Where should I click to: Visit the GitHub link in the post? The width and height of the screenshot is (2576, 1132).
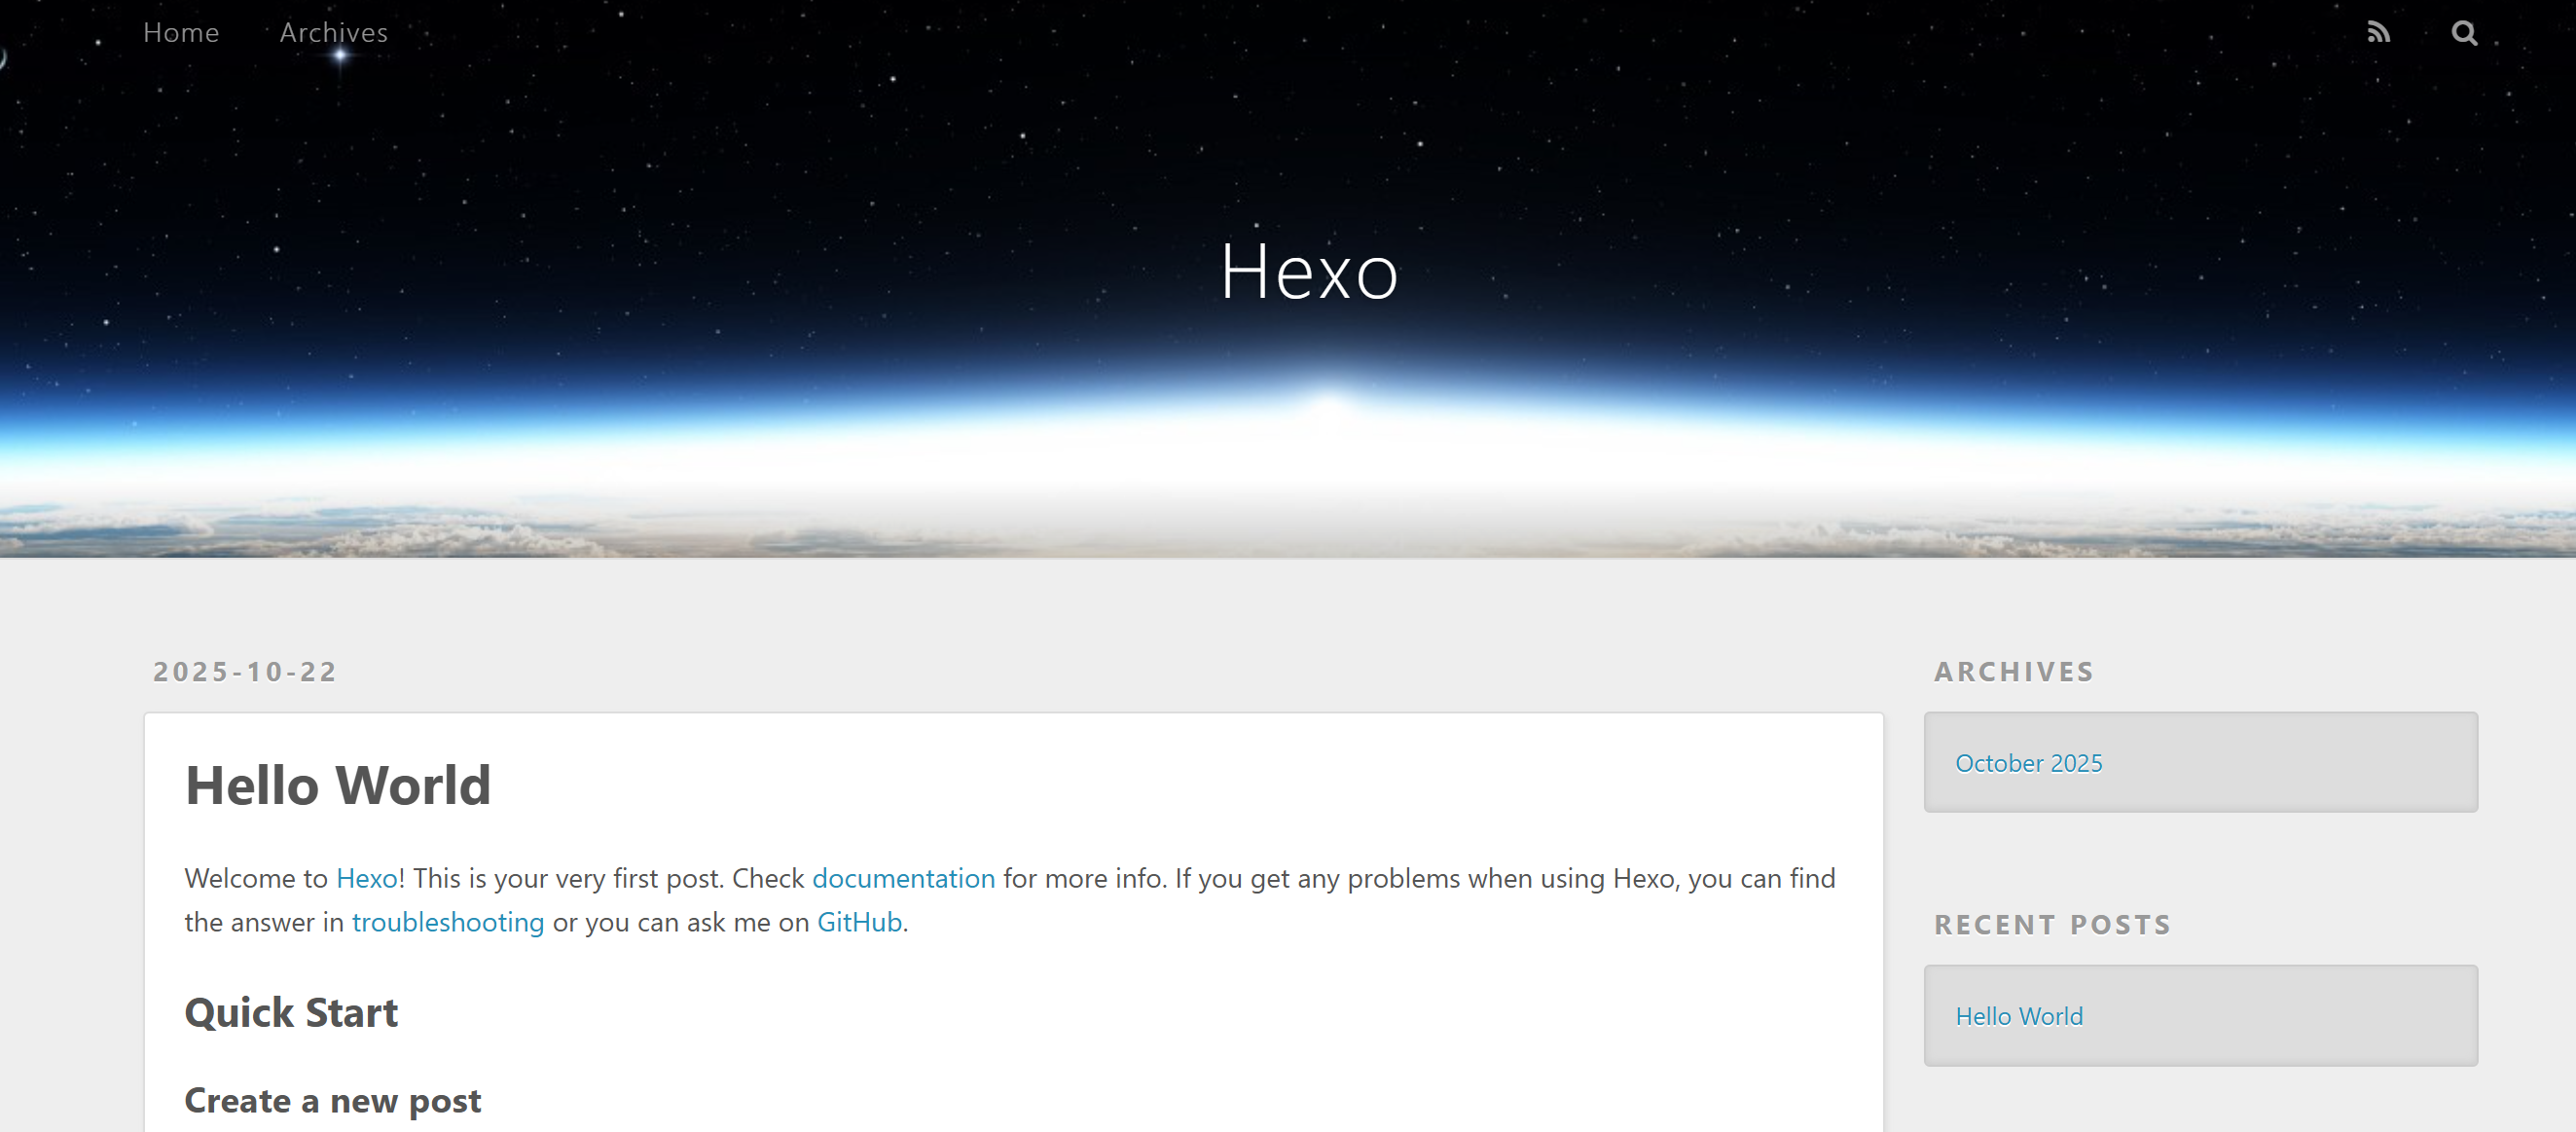859,923
